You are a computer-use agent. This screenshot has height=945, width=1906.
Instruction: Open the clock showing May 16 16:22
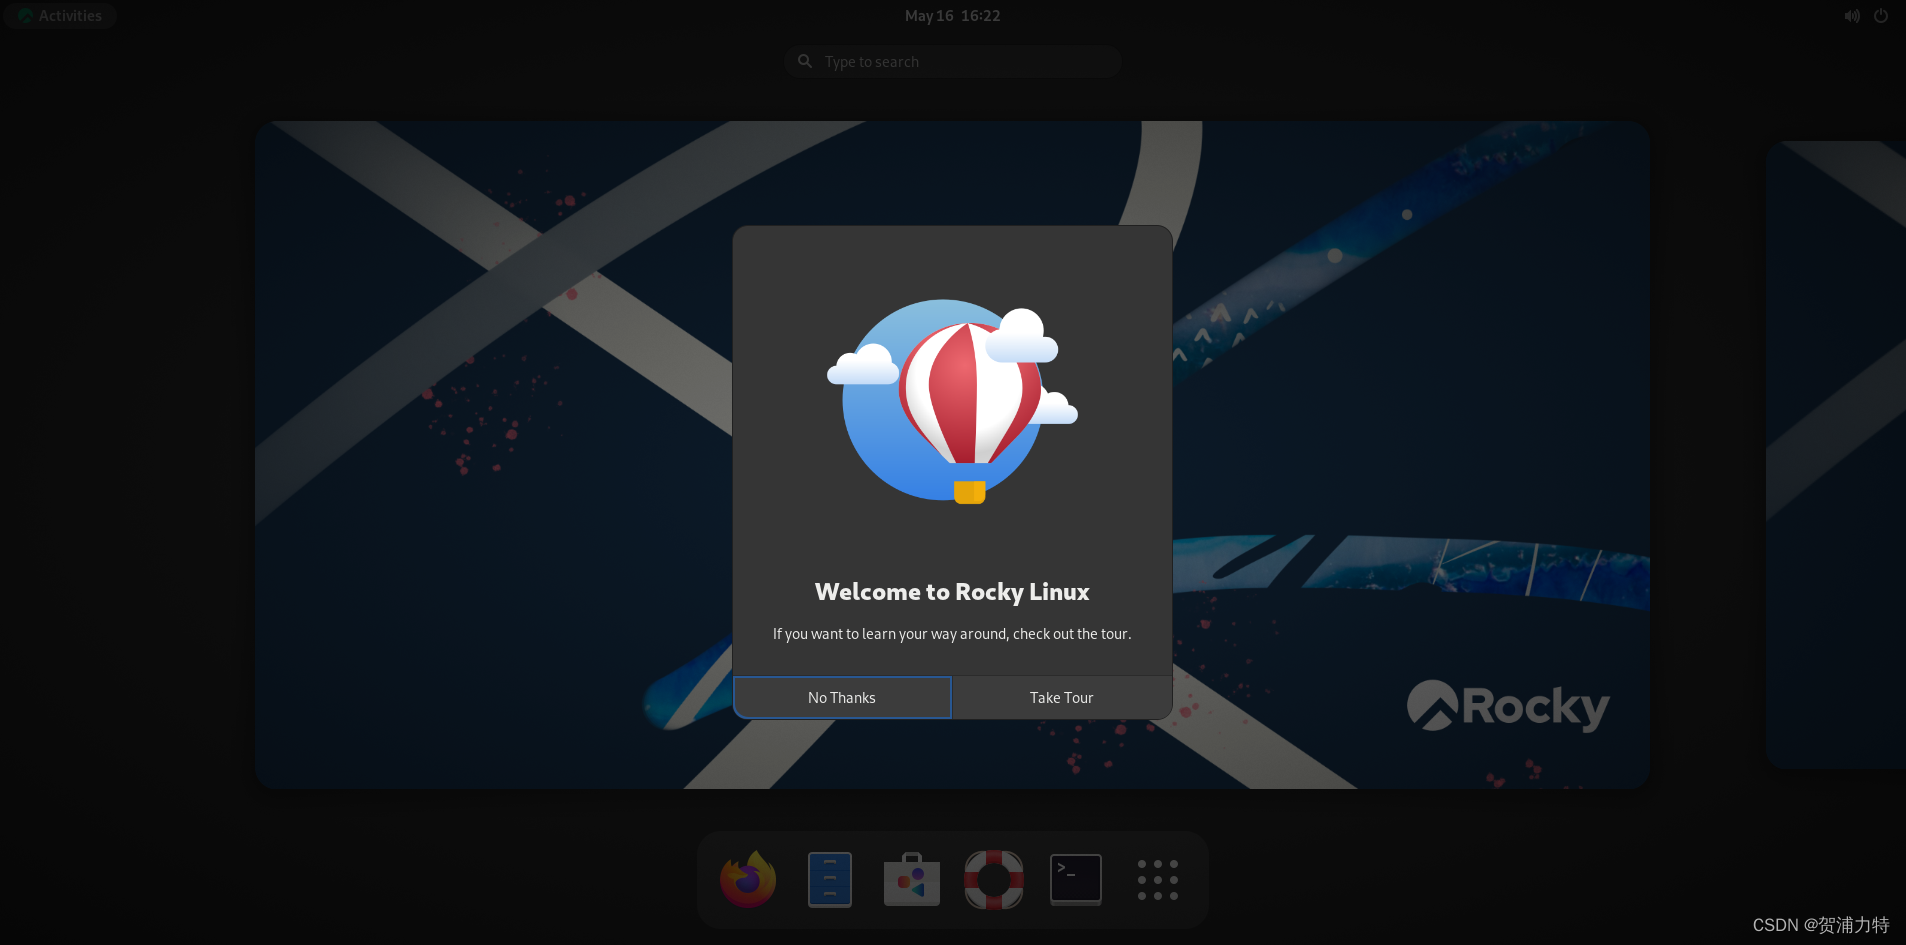point(952,16)
